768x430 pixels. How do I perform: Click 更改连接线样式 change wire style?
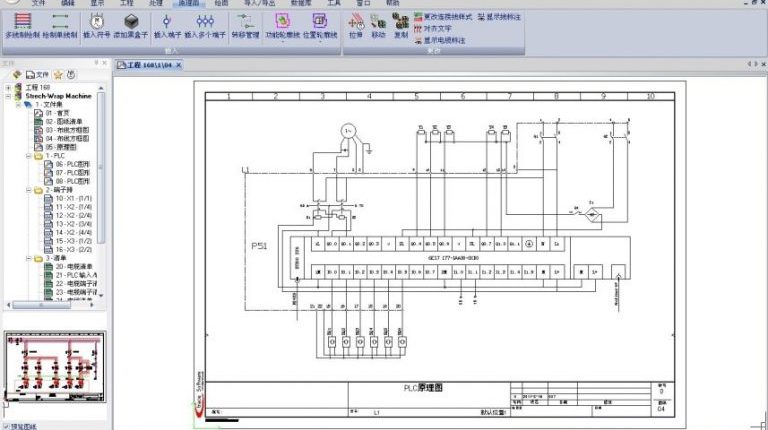[x=443, y=17]
